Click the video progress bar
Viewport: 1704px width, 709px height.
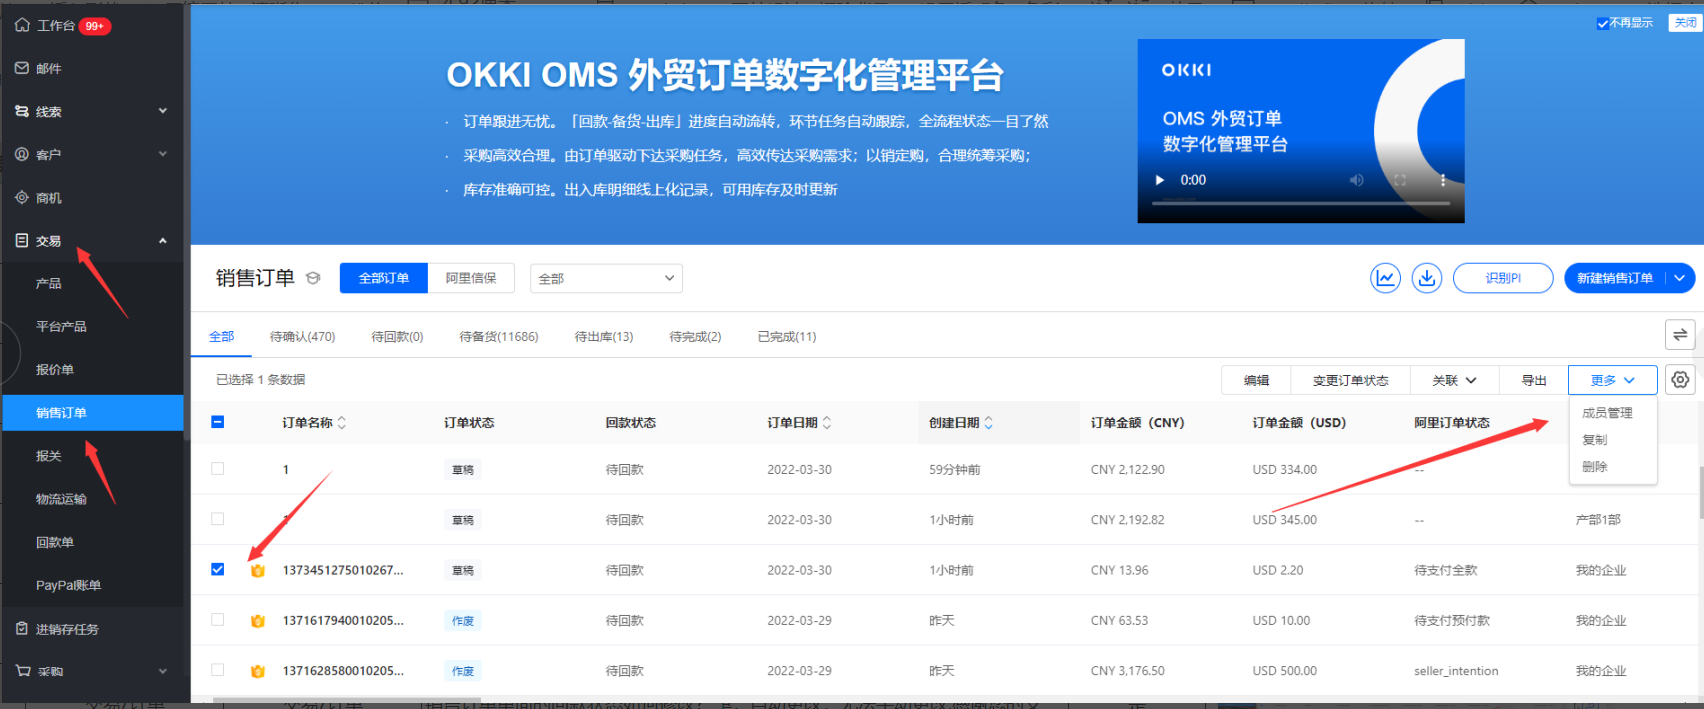coord(1301,203)
